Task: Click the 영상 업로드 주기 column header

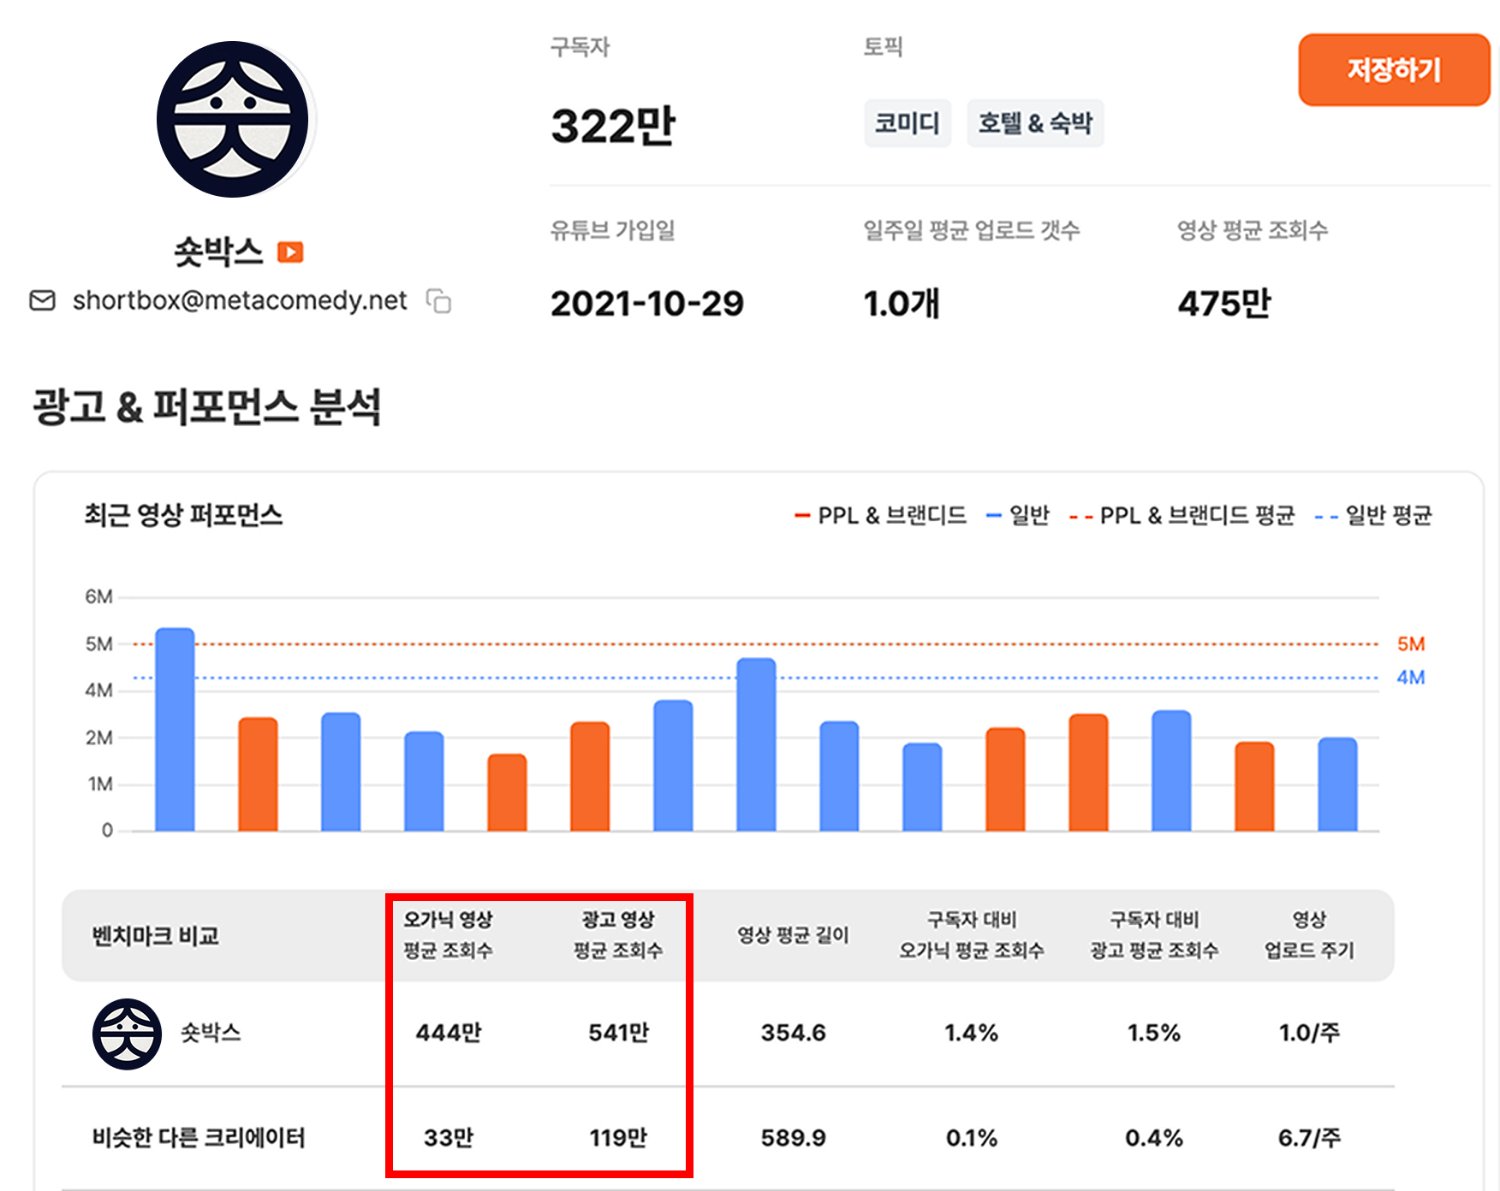Action: coord(1309,935)
